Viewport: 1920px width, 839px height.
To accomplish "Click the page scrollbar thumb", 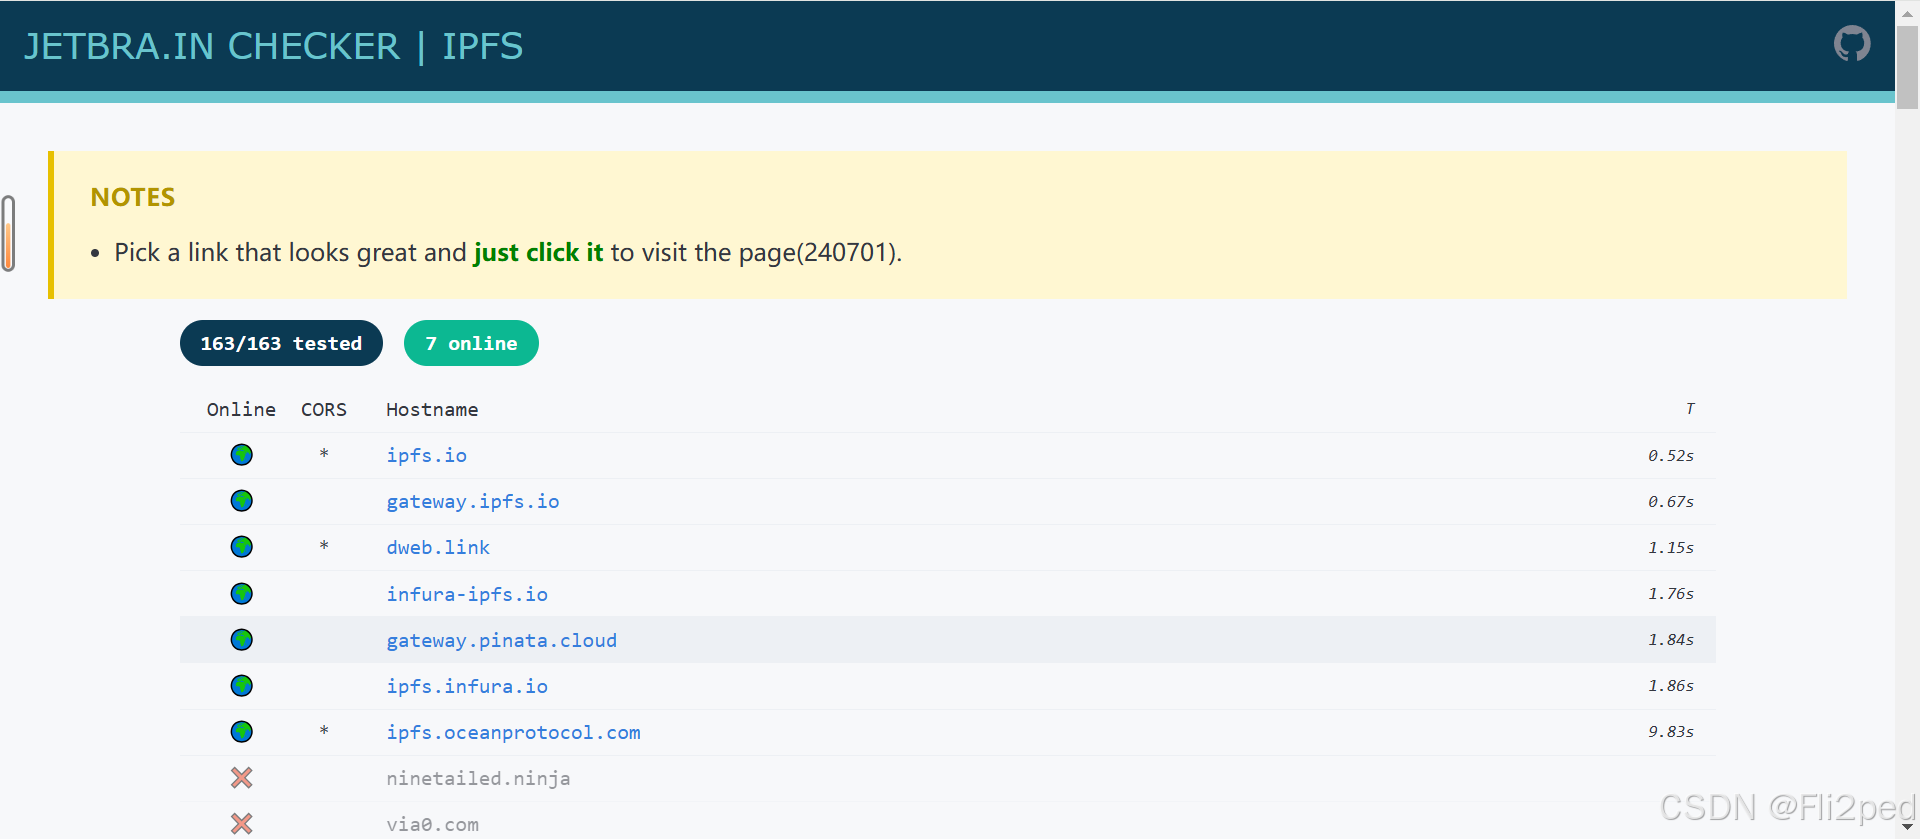I will pos(1908,67).
